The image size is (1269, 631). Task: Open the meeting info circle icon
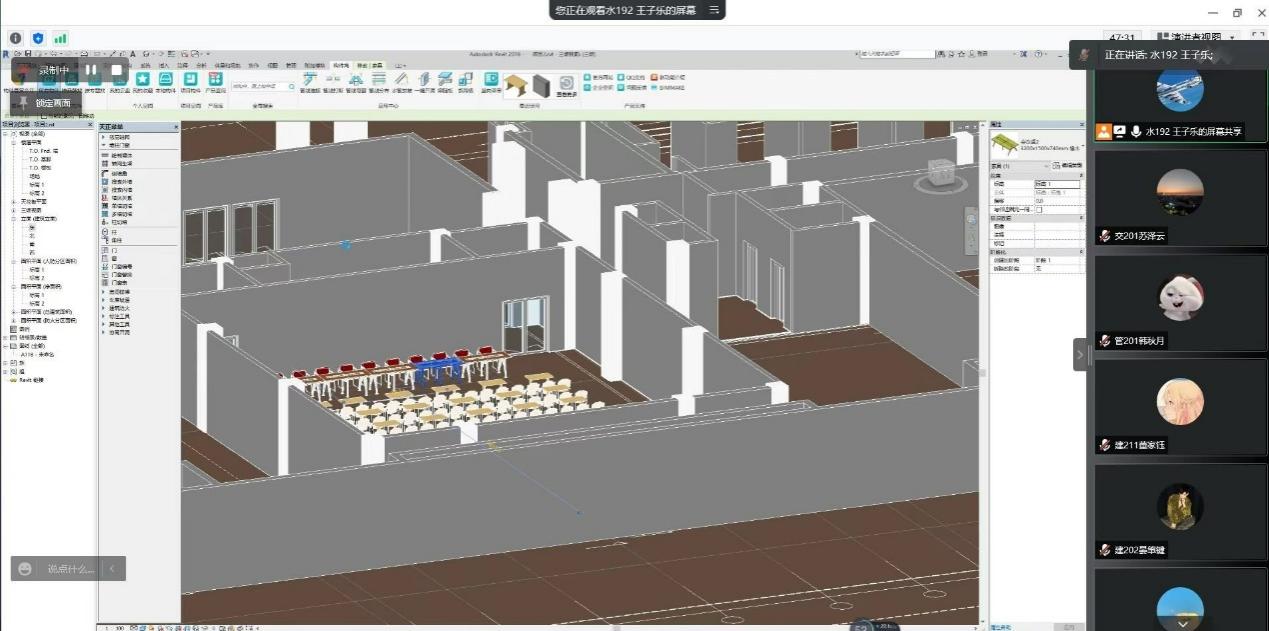pos(15,38)
